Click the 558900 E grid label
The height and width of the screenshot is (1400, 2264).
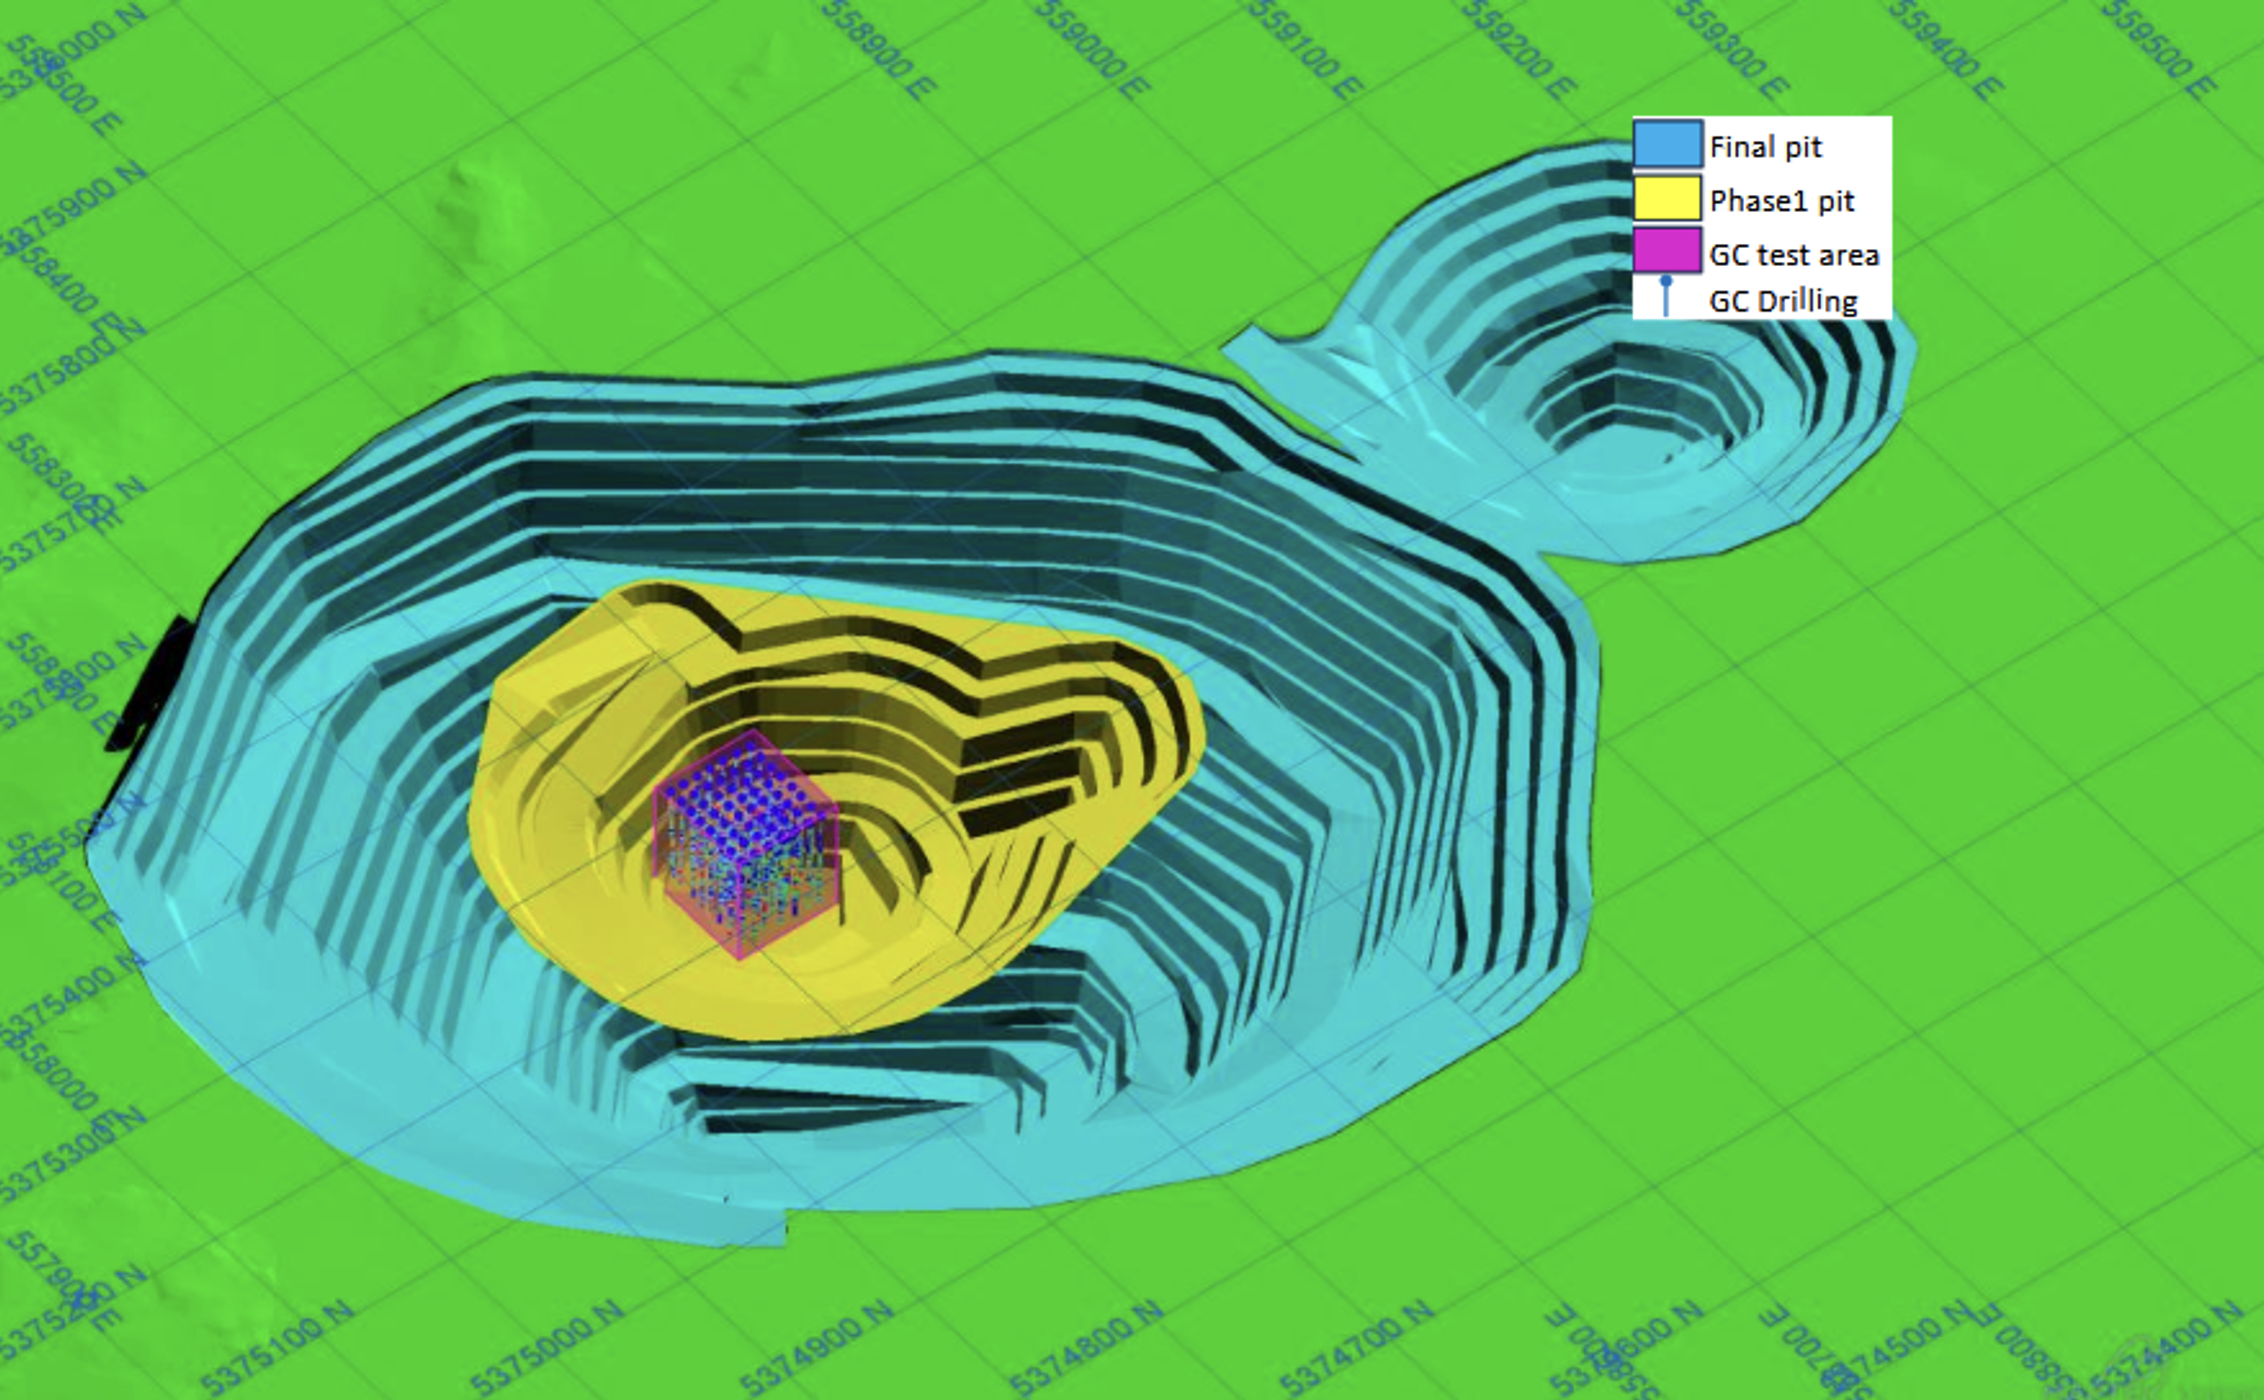[877, 50]
